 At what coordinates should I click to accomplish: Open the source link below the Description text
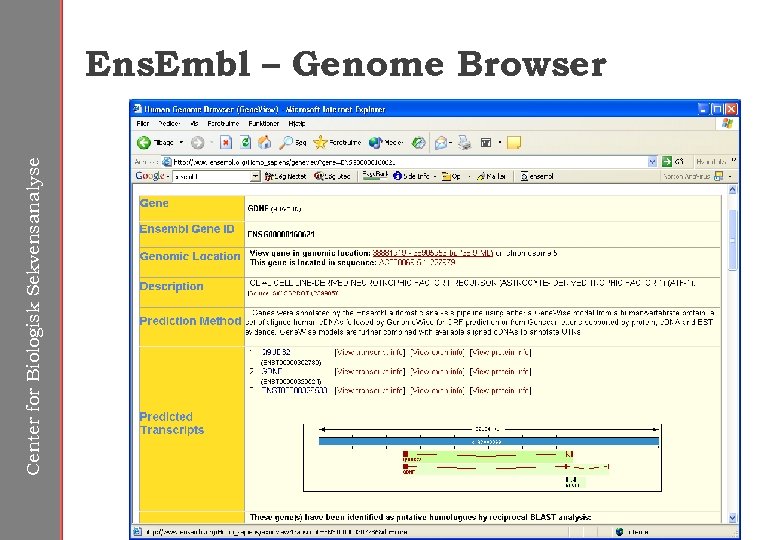[x=293, y=293]
